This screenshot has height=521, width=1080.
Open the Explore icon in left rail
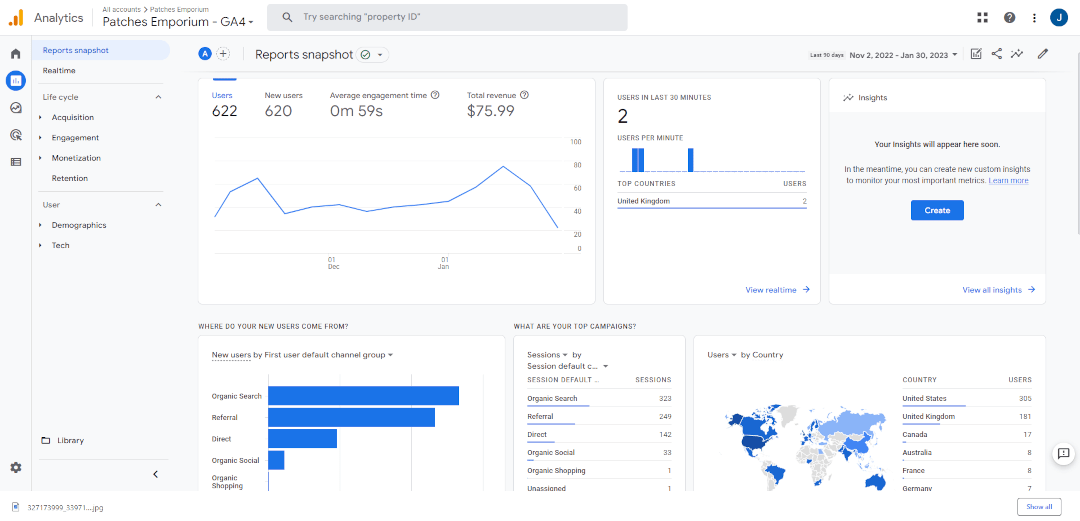tap(16, 108)
